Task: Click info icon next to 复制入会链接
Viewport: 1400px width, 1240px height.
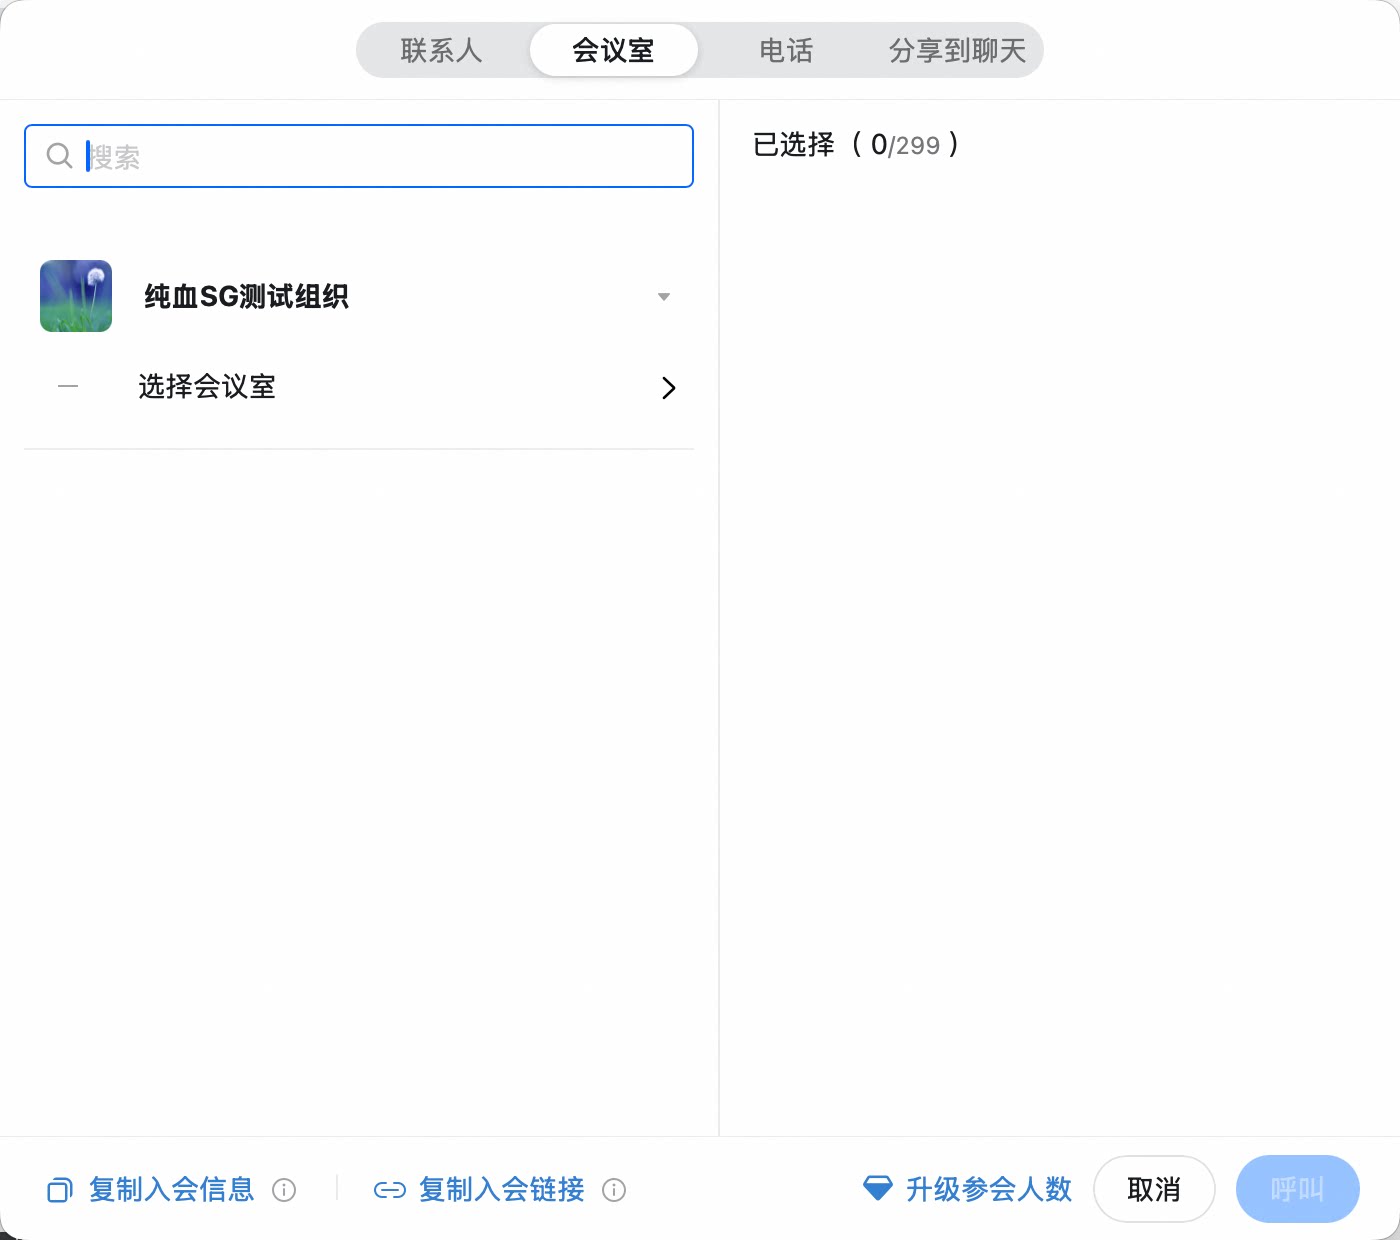Action: pyautogui.click(x=614, y=1190)
